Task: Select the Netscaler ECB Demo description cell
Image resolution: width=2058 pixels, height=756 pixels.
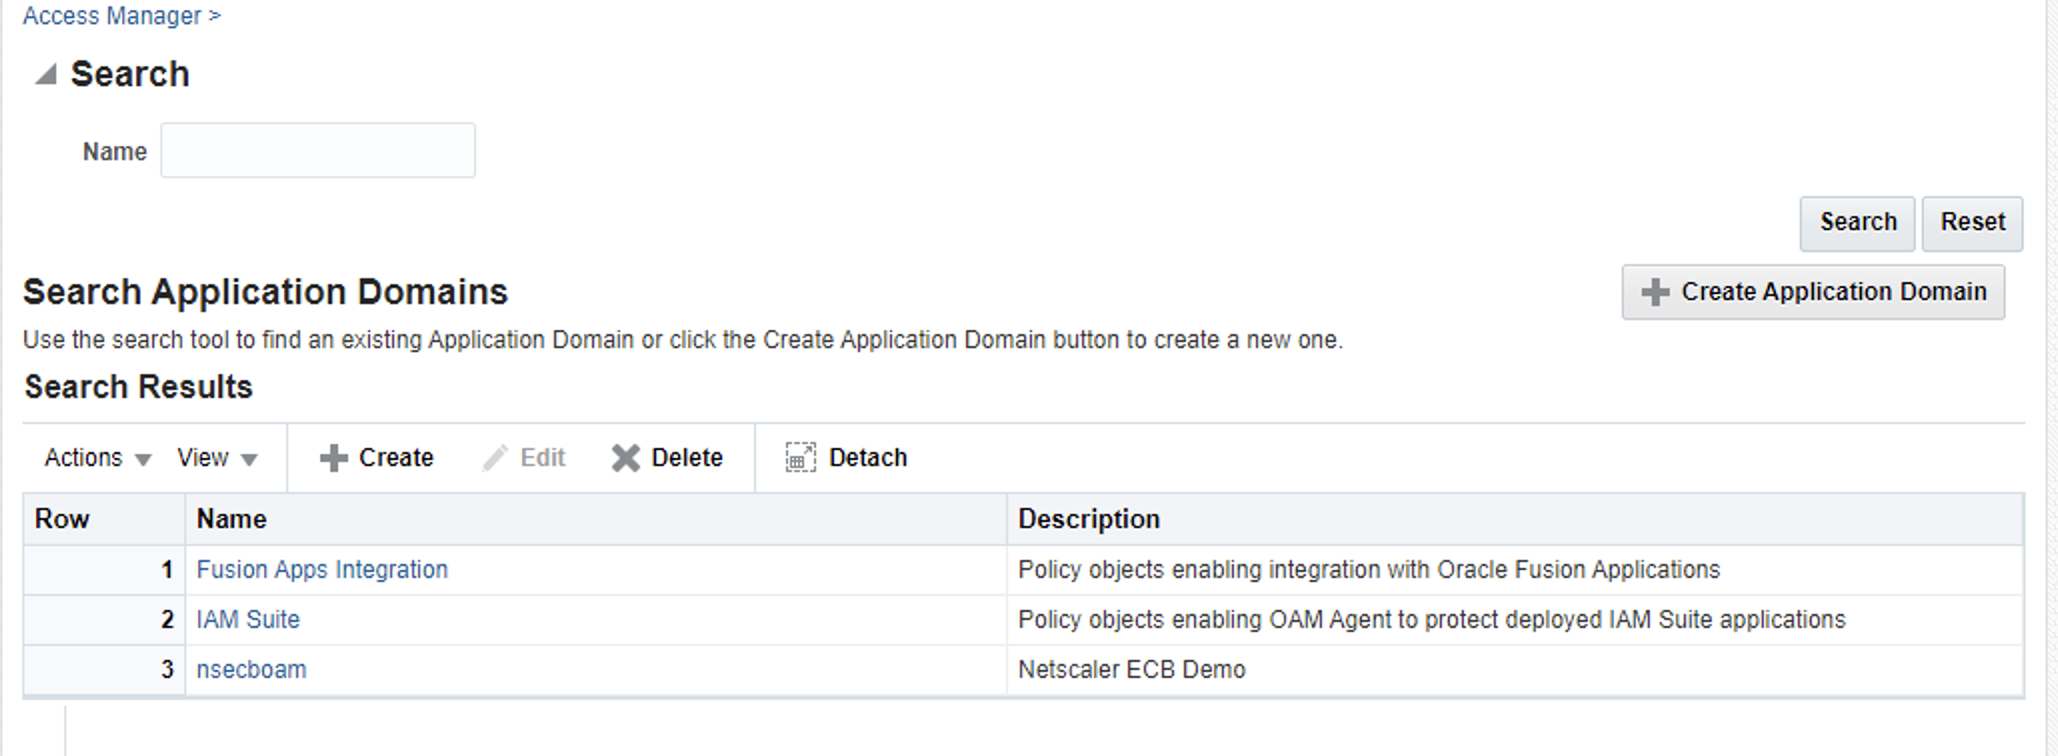Action: coord(1131,670)
